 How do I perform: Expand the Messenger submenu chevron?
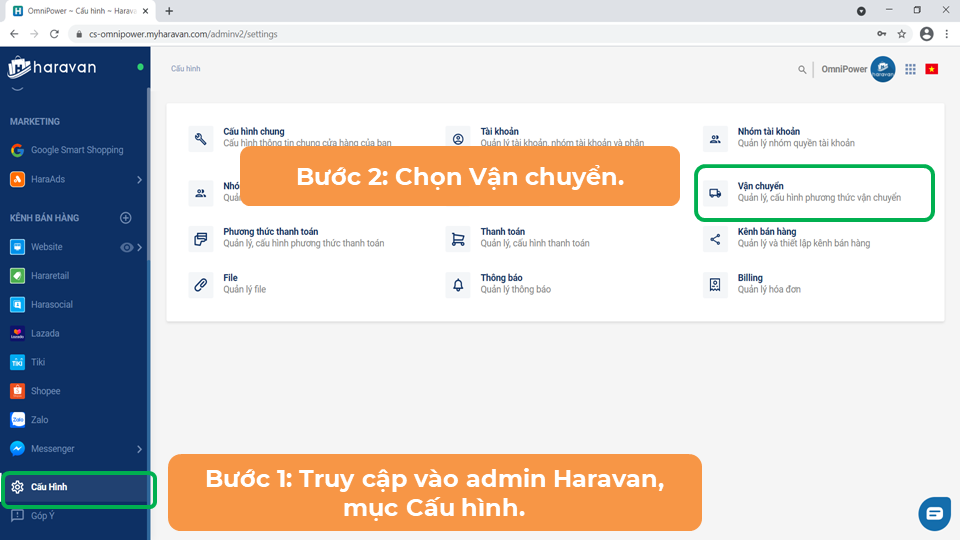140,449
